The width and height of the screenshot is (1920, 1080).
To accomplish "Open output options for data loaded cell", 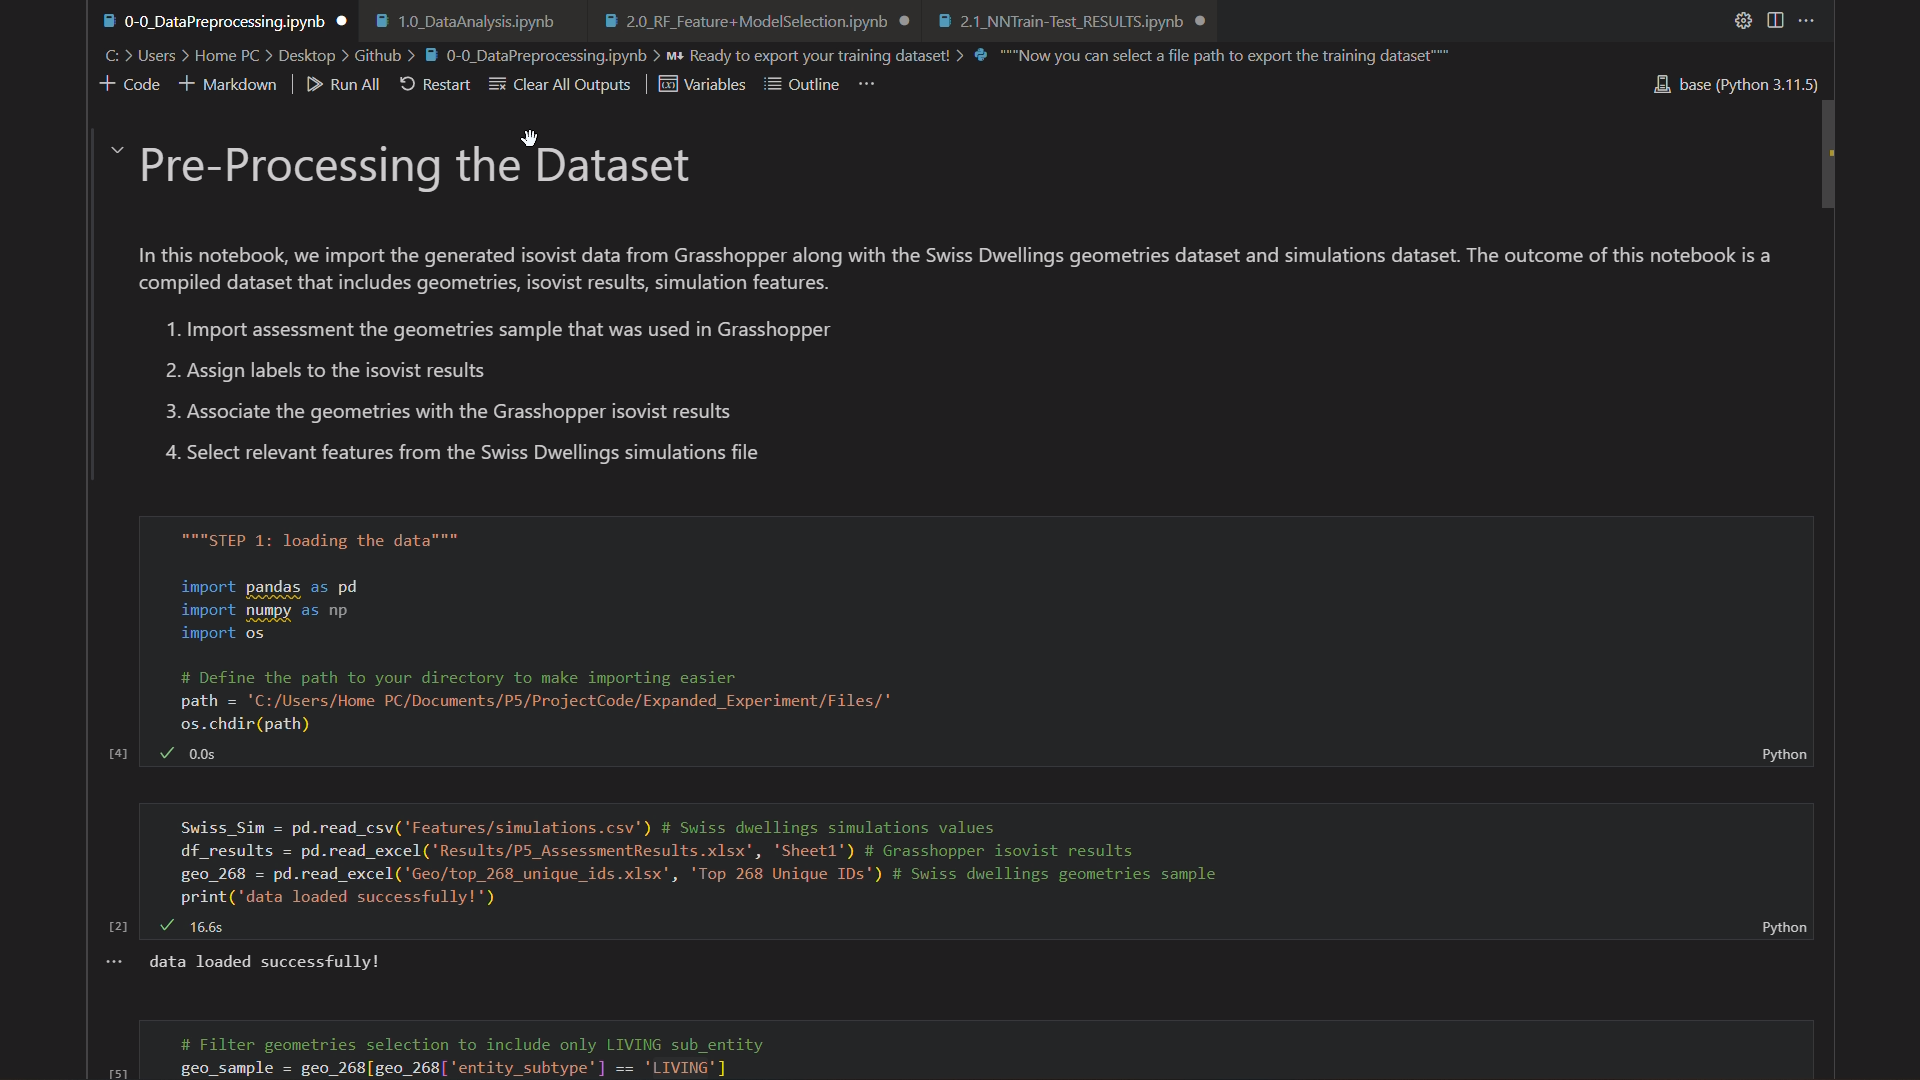I will (114, 962).
